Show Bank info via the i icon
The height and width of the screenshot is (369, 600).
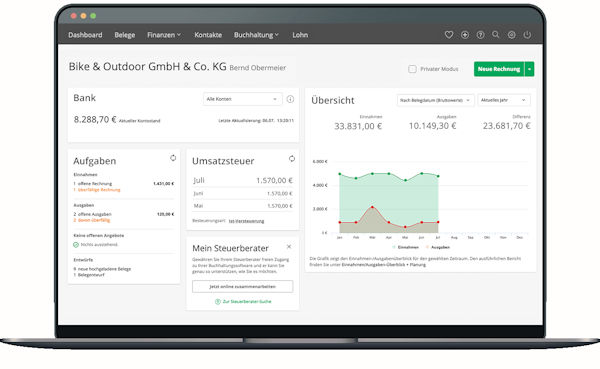(x=290, y=99)
